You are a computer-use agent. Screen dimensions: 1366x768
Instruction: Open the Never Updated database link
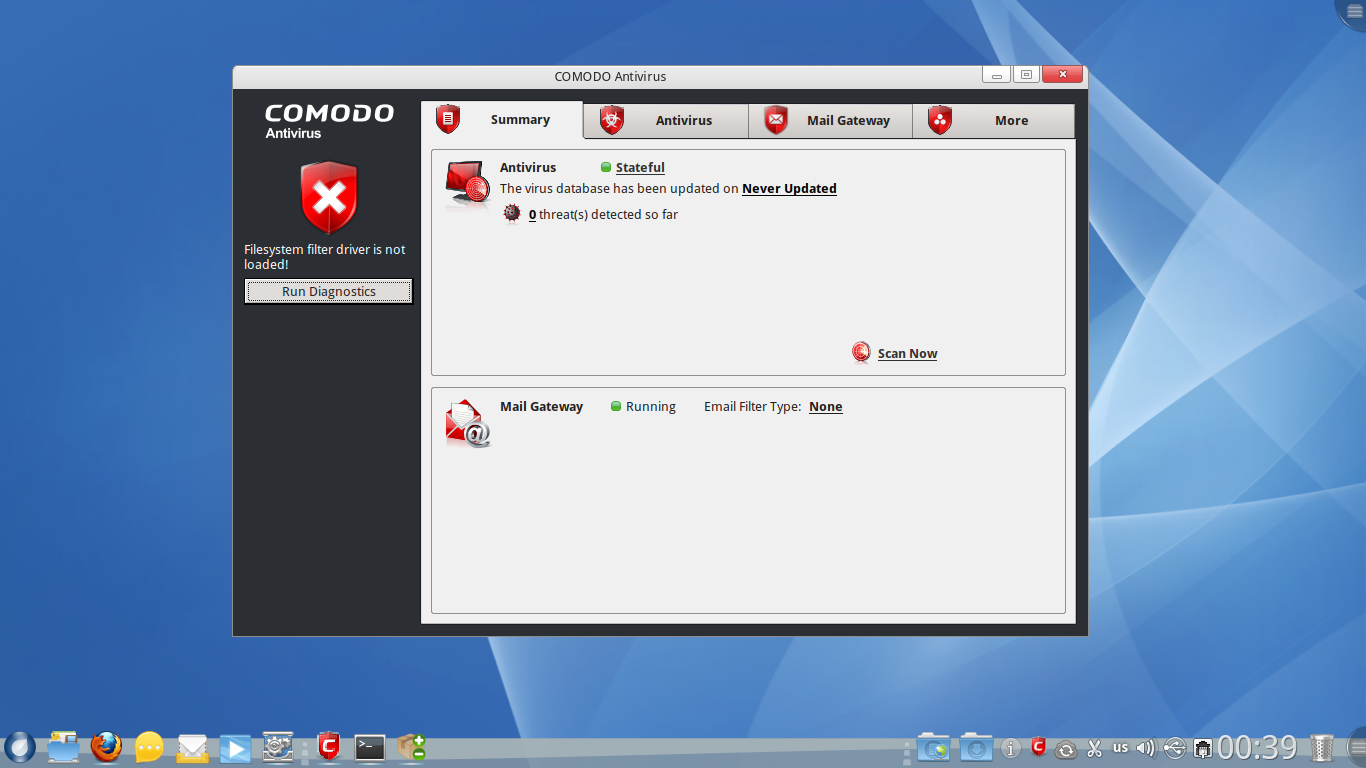pyautogui.click(x=789, y=189)
